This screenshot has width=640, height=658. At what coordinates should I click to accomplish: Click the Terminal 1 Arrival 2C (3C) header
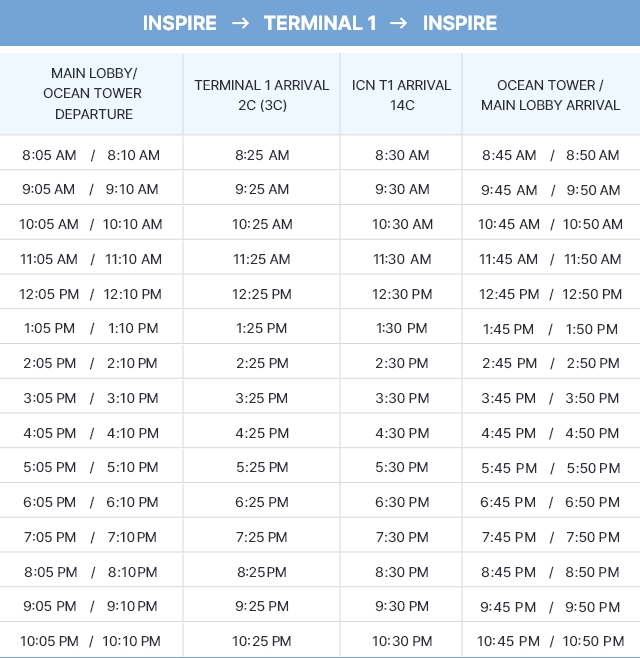tap(262, 95)
